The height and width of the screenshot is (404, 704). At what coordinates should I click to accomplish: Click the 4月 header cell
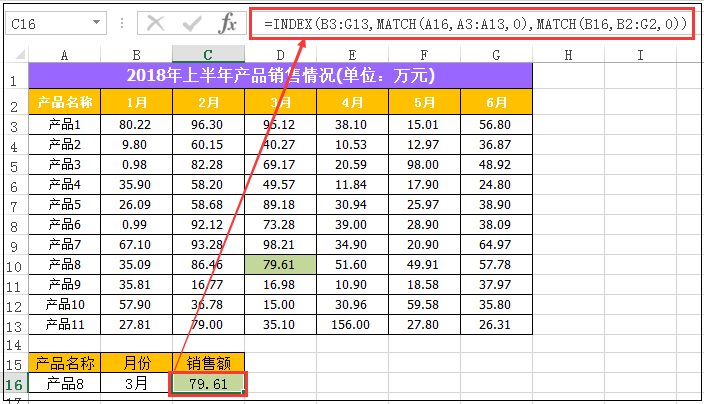coord(352,102)
